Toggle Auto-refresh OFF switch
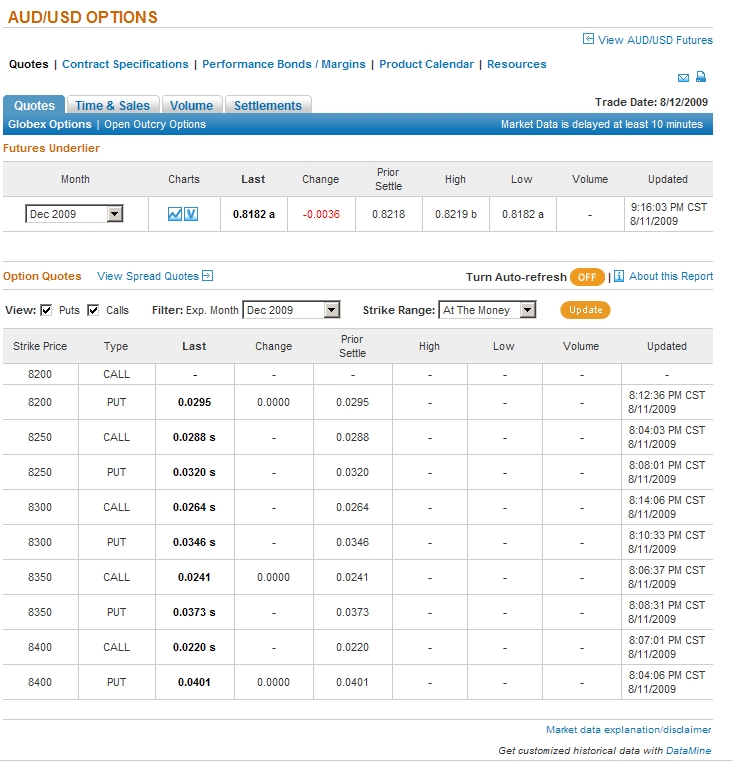Screen dimensions: 744x765 click(x=587, y=277)
